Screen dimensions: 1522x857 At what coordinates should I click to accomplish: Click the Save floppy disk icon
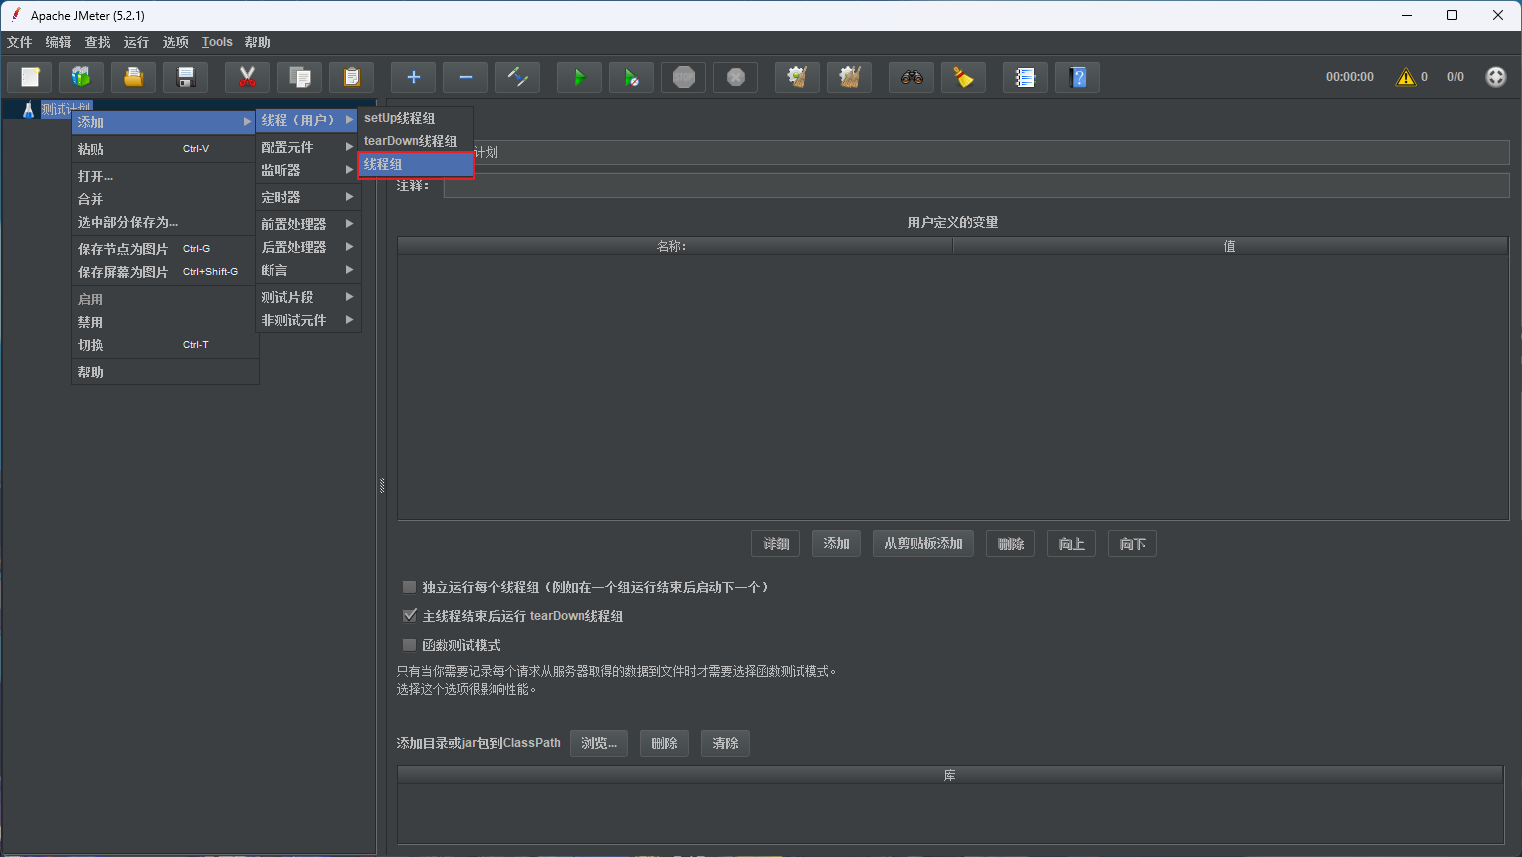coord(185,77)
